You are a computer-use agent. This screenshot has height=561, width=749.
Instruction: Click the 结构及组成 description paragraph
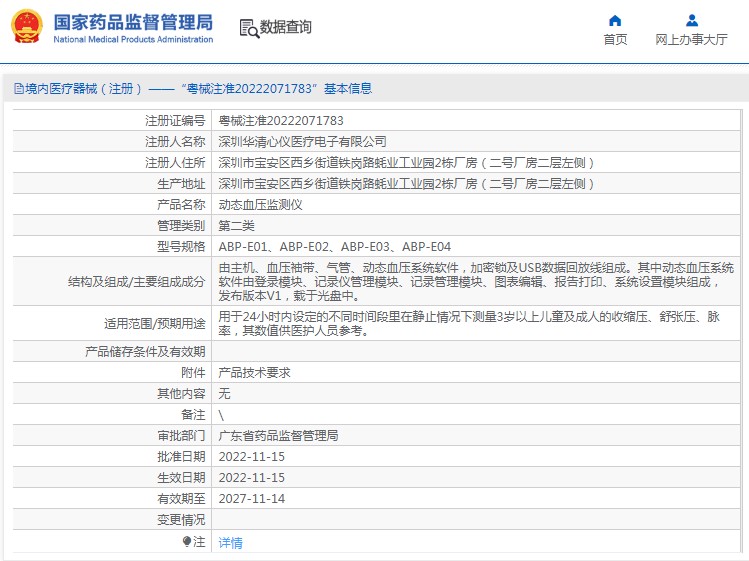[x=476, y=282]
